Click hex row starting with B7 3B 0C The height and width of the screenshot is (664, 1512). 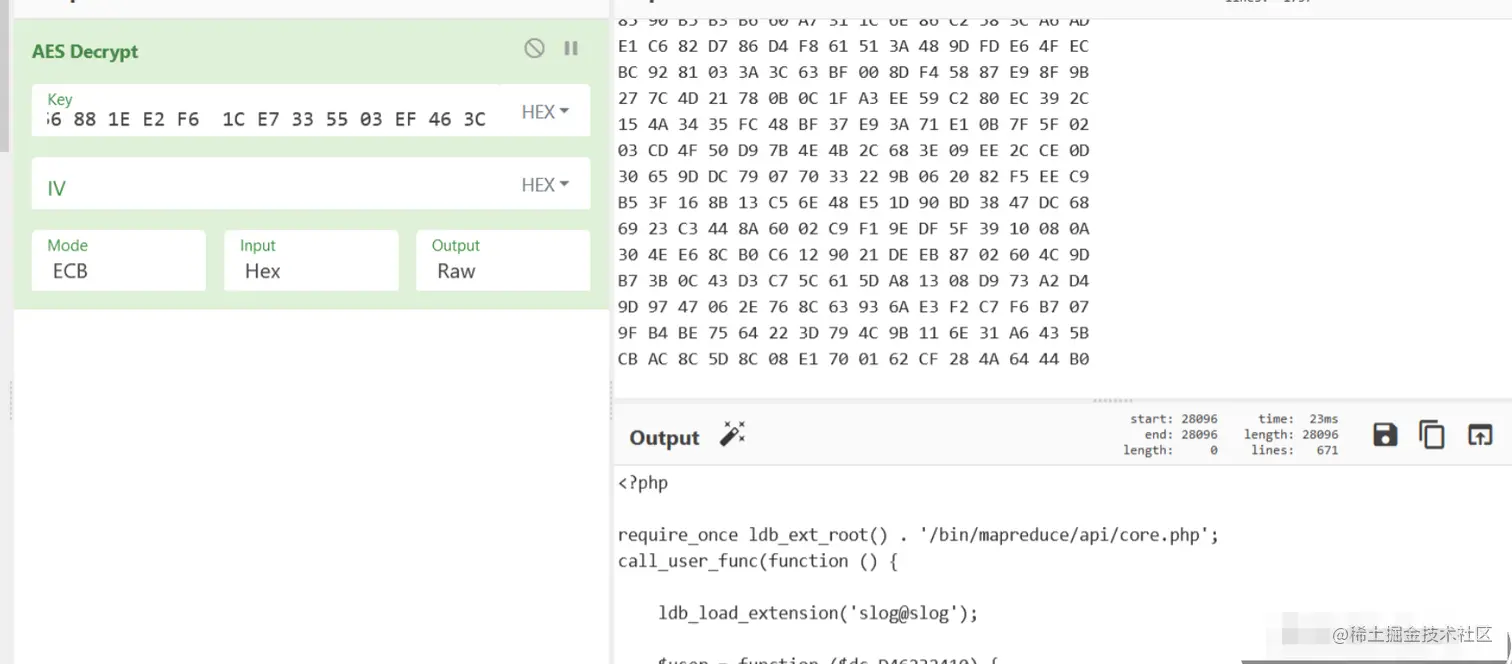coord(853,280)
